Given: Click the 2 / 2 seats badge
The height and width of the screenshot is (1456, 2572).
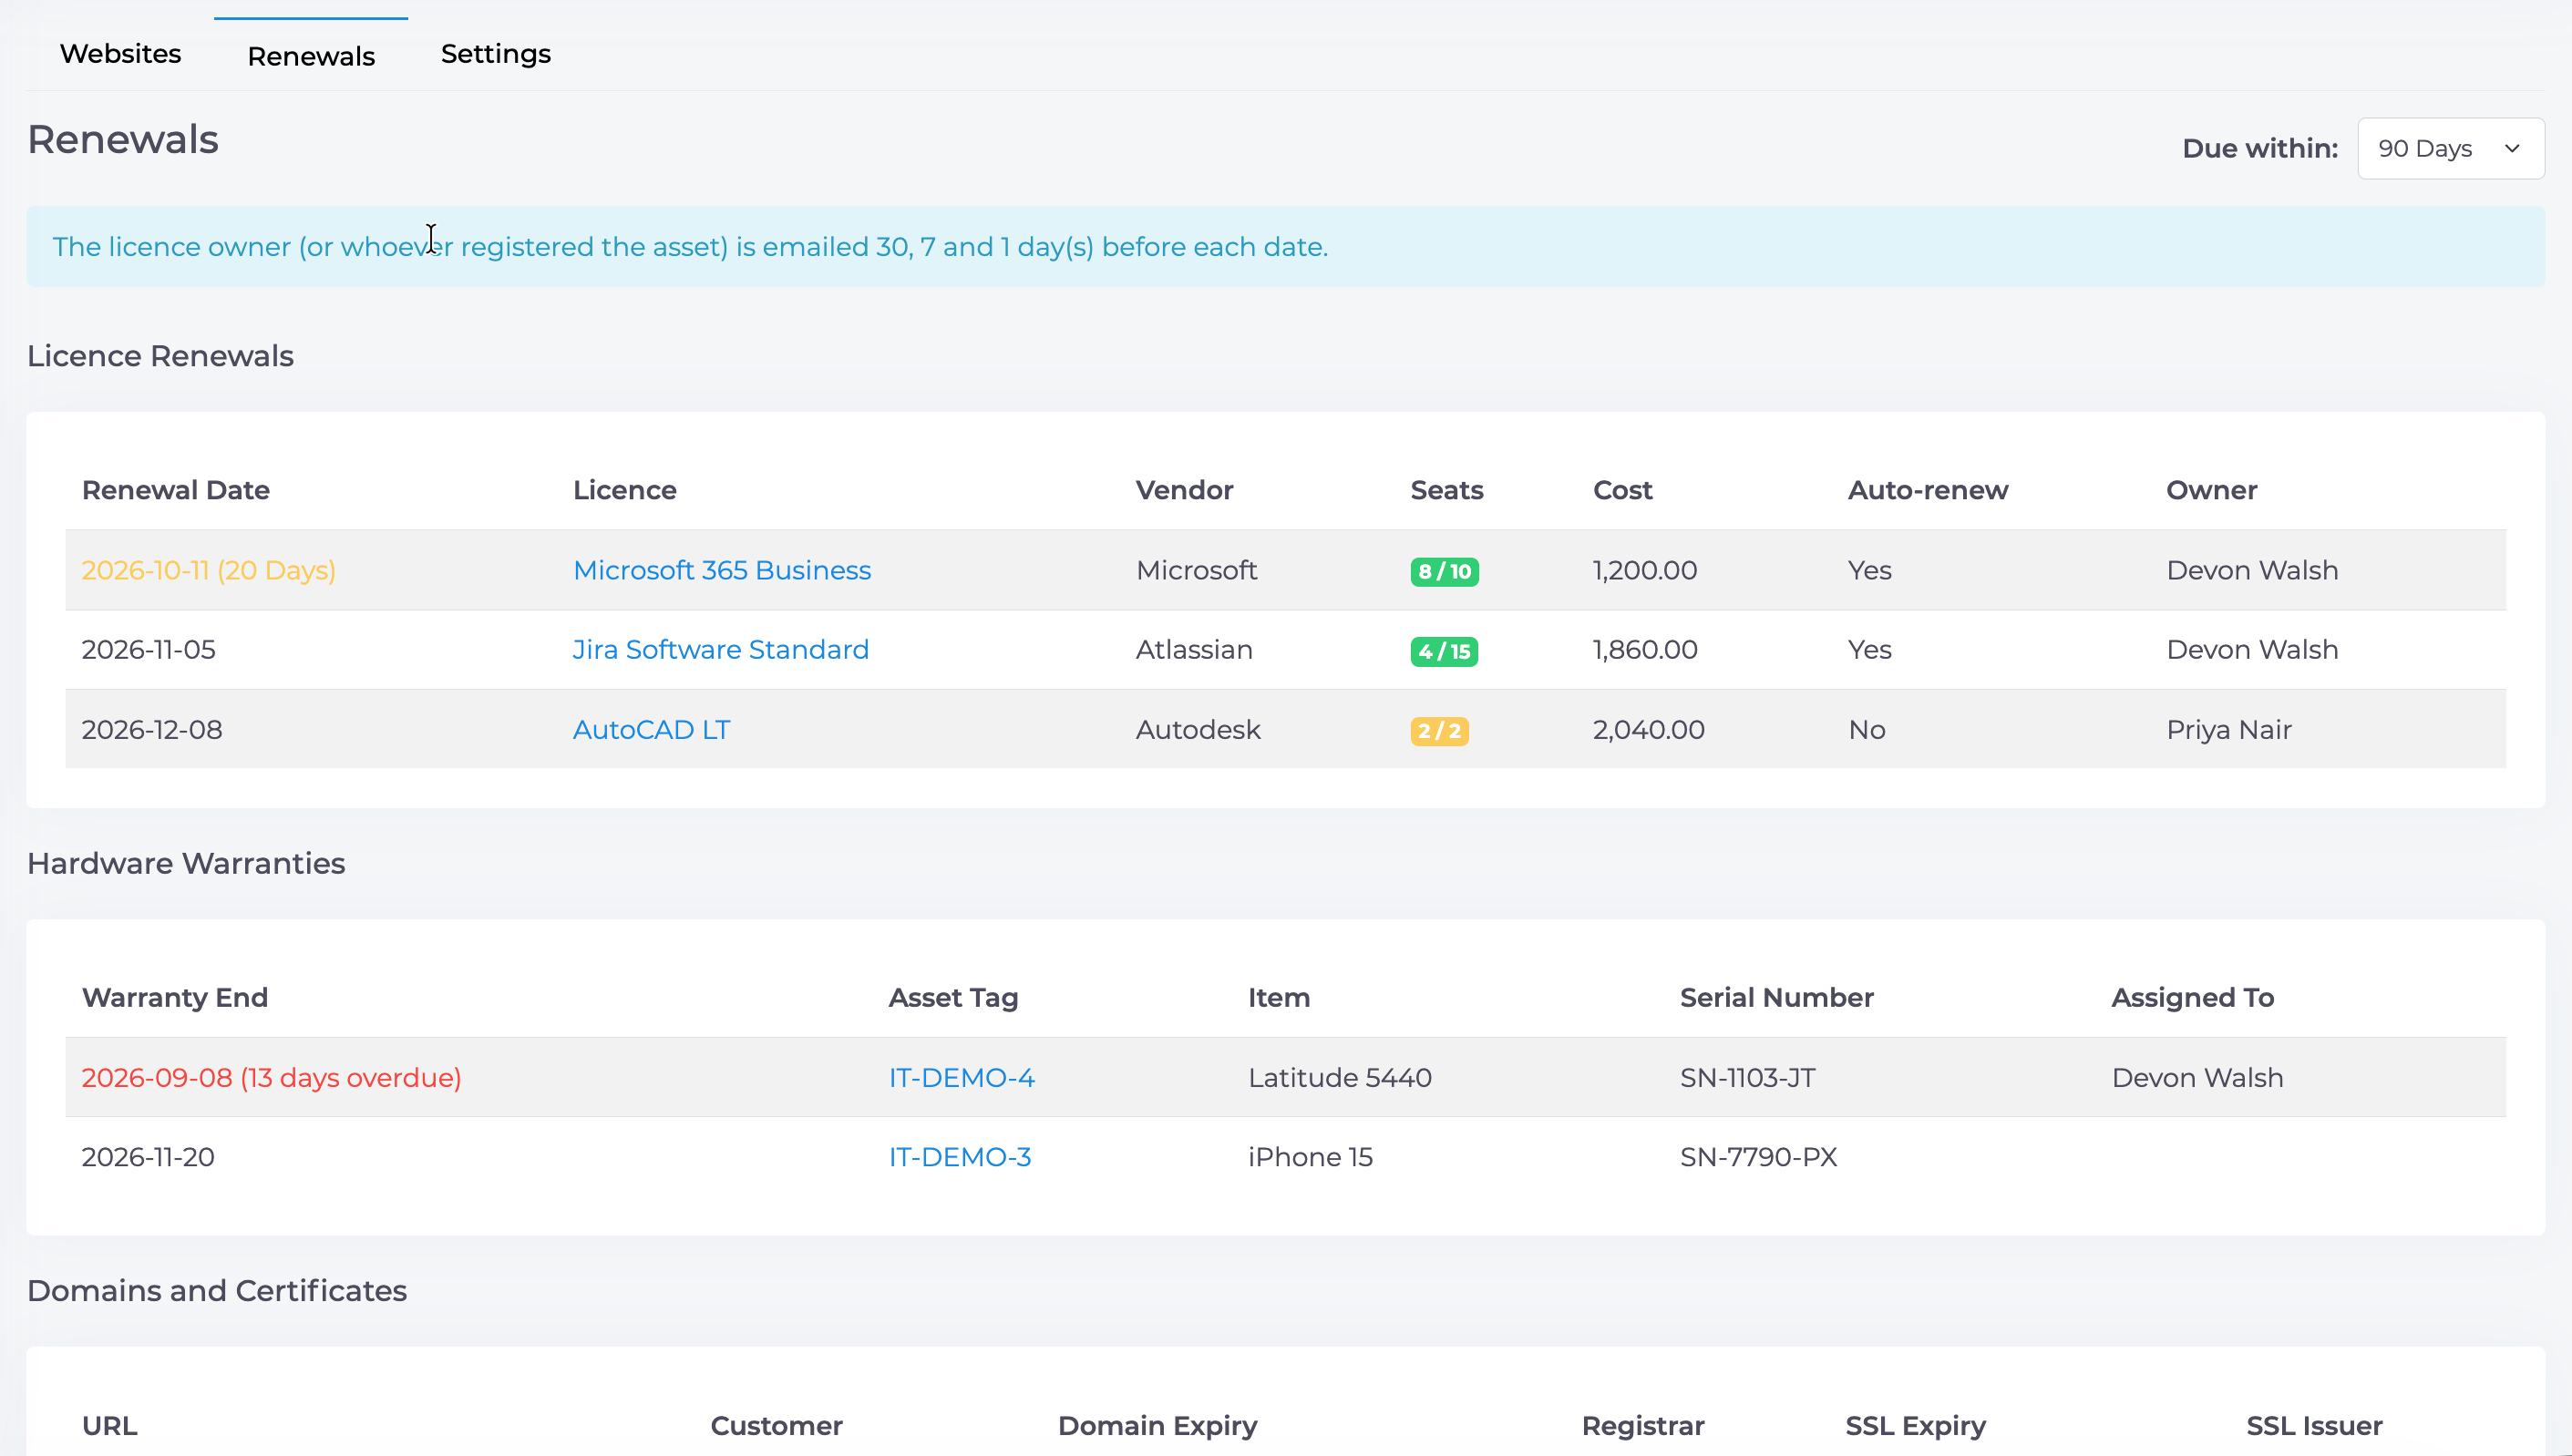Looking at the screenshot, I should click(1439, 732).
